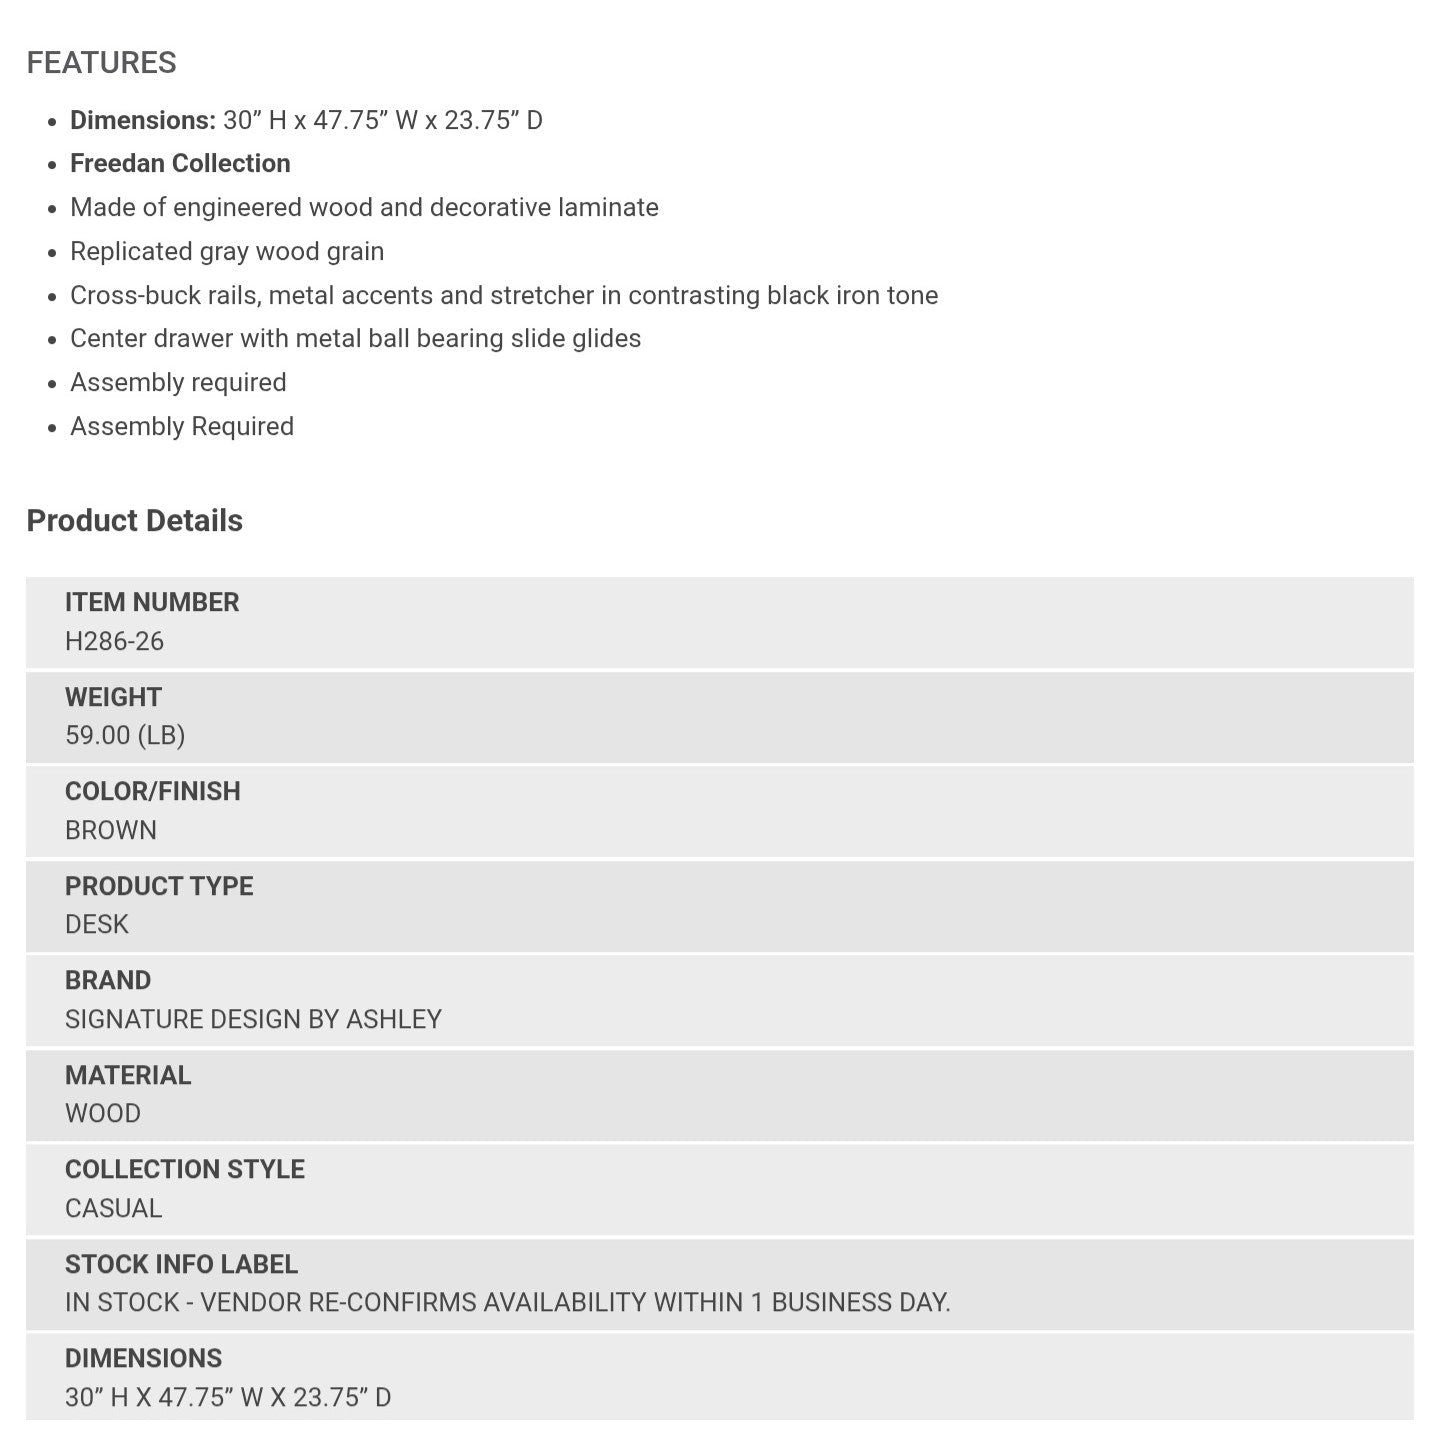Viewport: 1440px width, 1440px height.
Task: Click the COLLECTION STYLE value CASUAL
Action: [x=113, y=1208]
